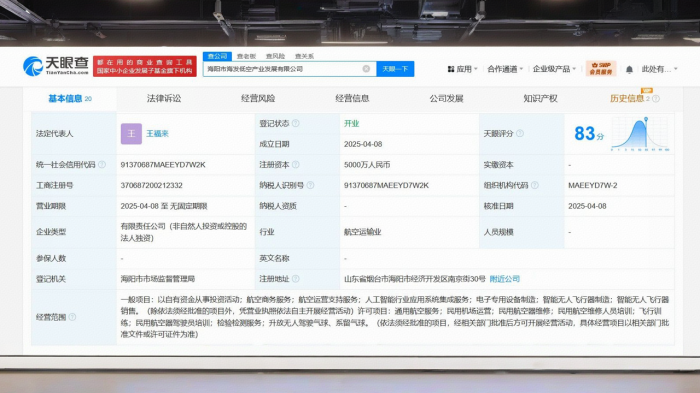Switch to the 历史信息 tab
700x393 pixels.
pyautogui.click(x=627, y=99)
